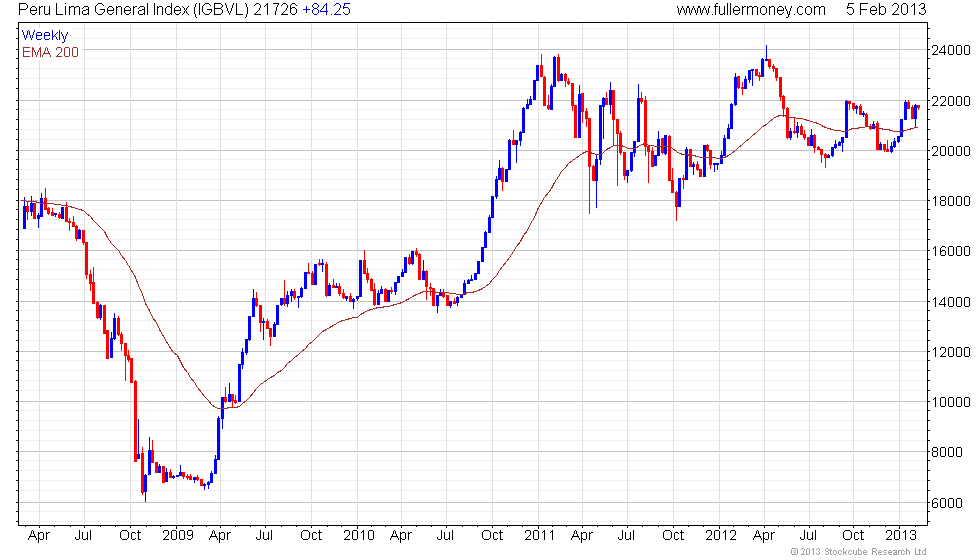Select the 16000 y-axis label
The height and width of the screenshot is (560, 980).
click(x=951, y=251)
